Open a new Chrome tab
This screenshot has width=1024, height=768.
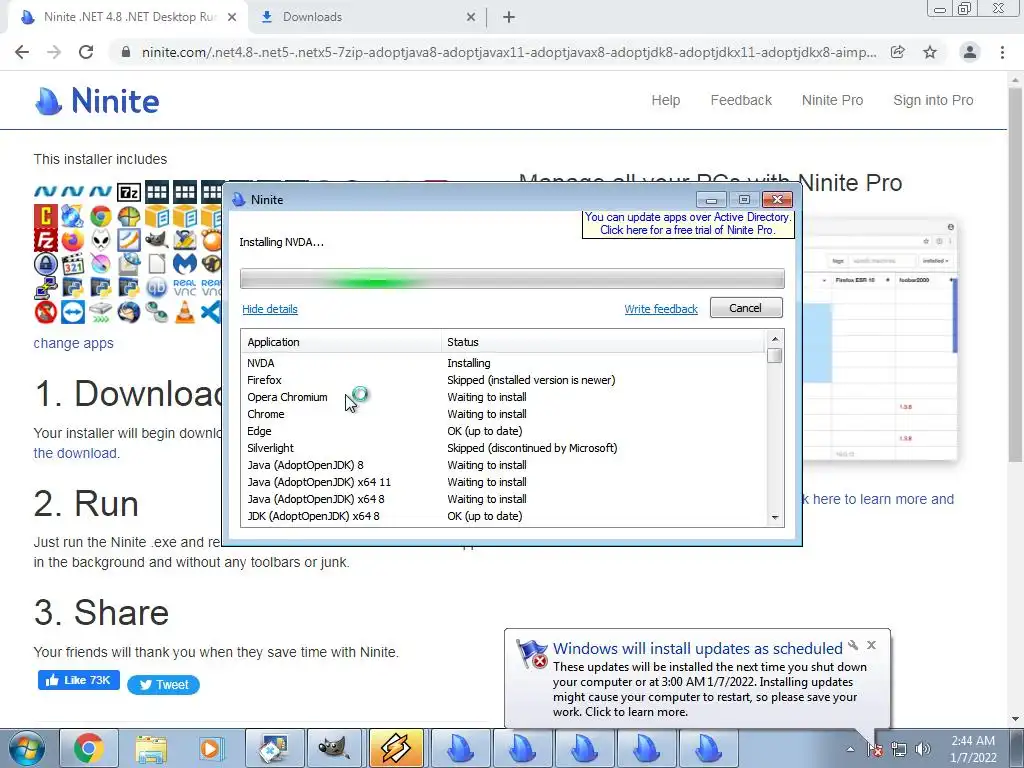509,18
